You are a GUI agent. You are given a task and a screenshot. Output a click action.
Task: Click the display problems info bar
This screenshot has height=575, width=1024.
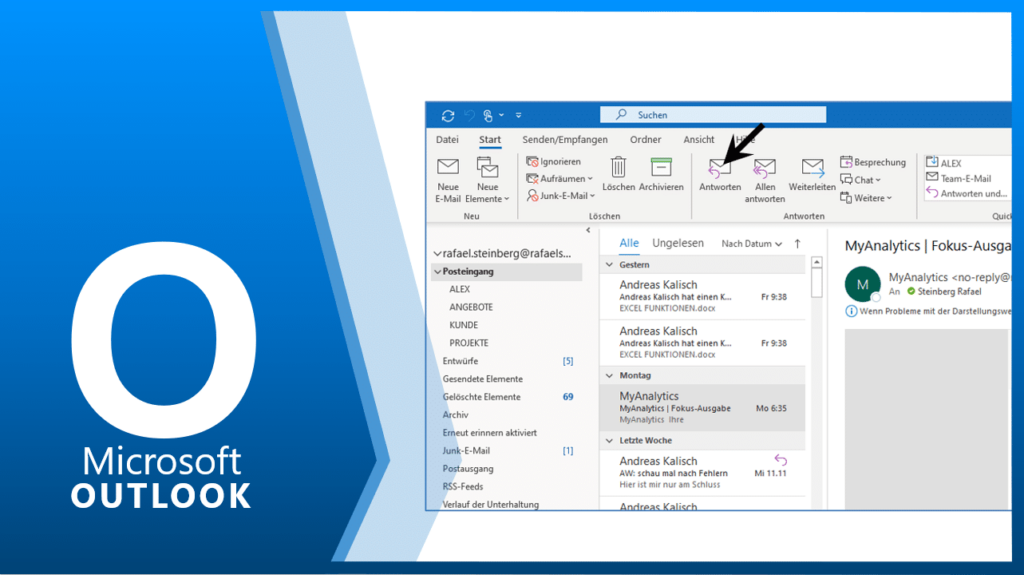pos(927,311)
